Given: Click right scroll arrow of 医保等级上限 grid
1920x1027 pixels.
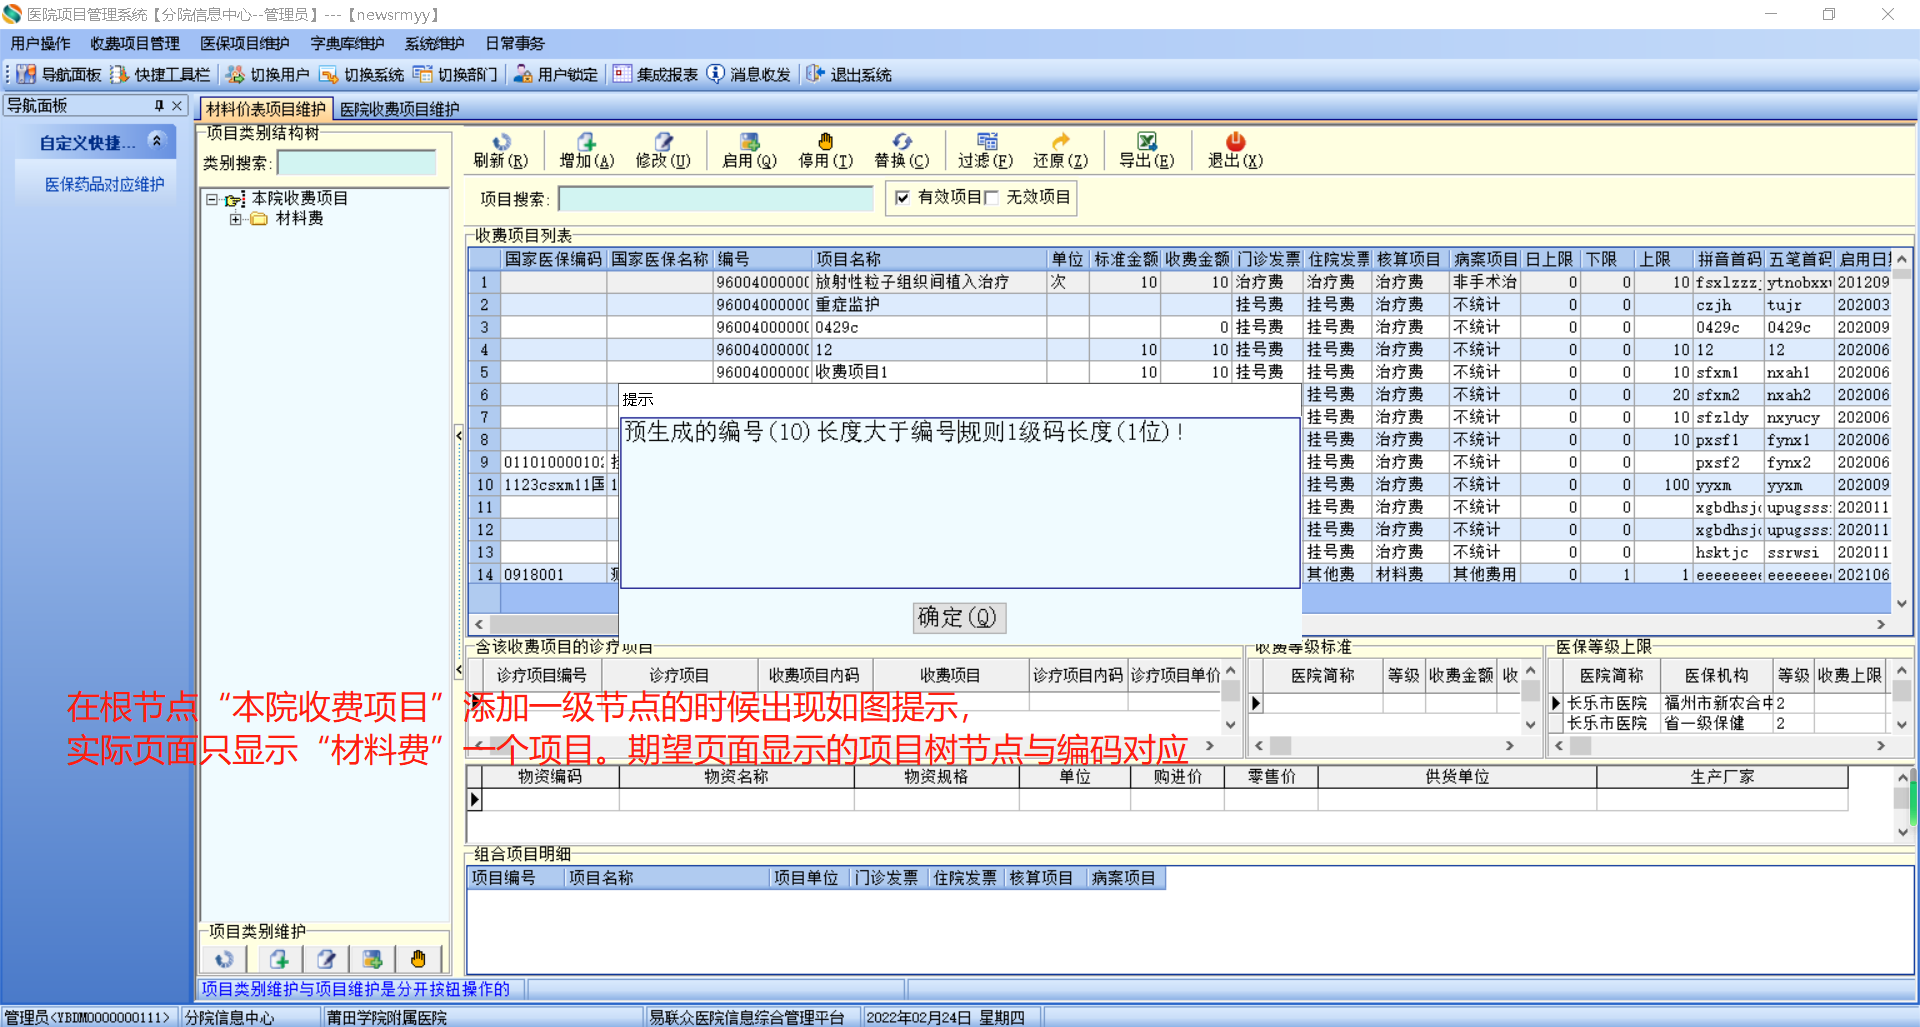Looking at the screenshot, I should pyautogui.click(x=1881, y=746).
